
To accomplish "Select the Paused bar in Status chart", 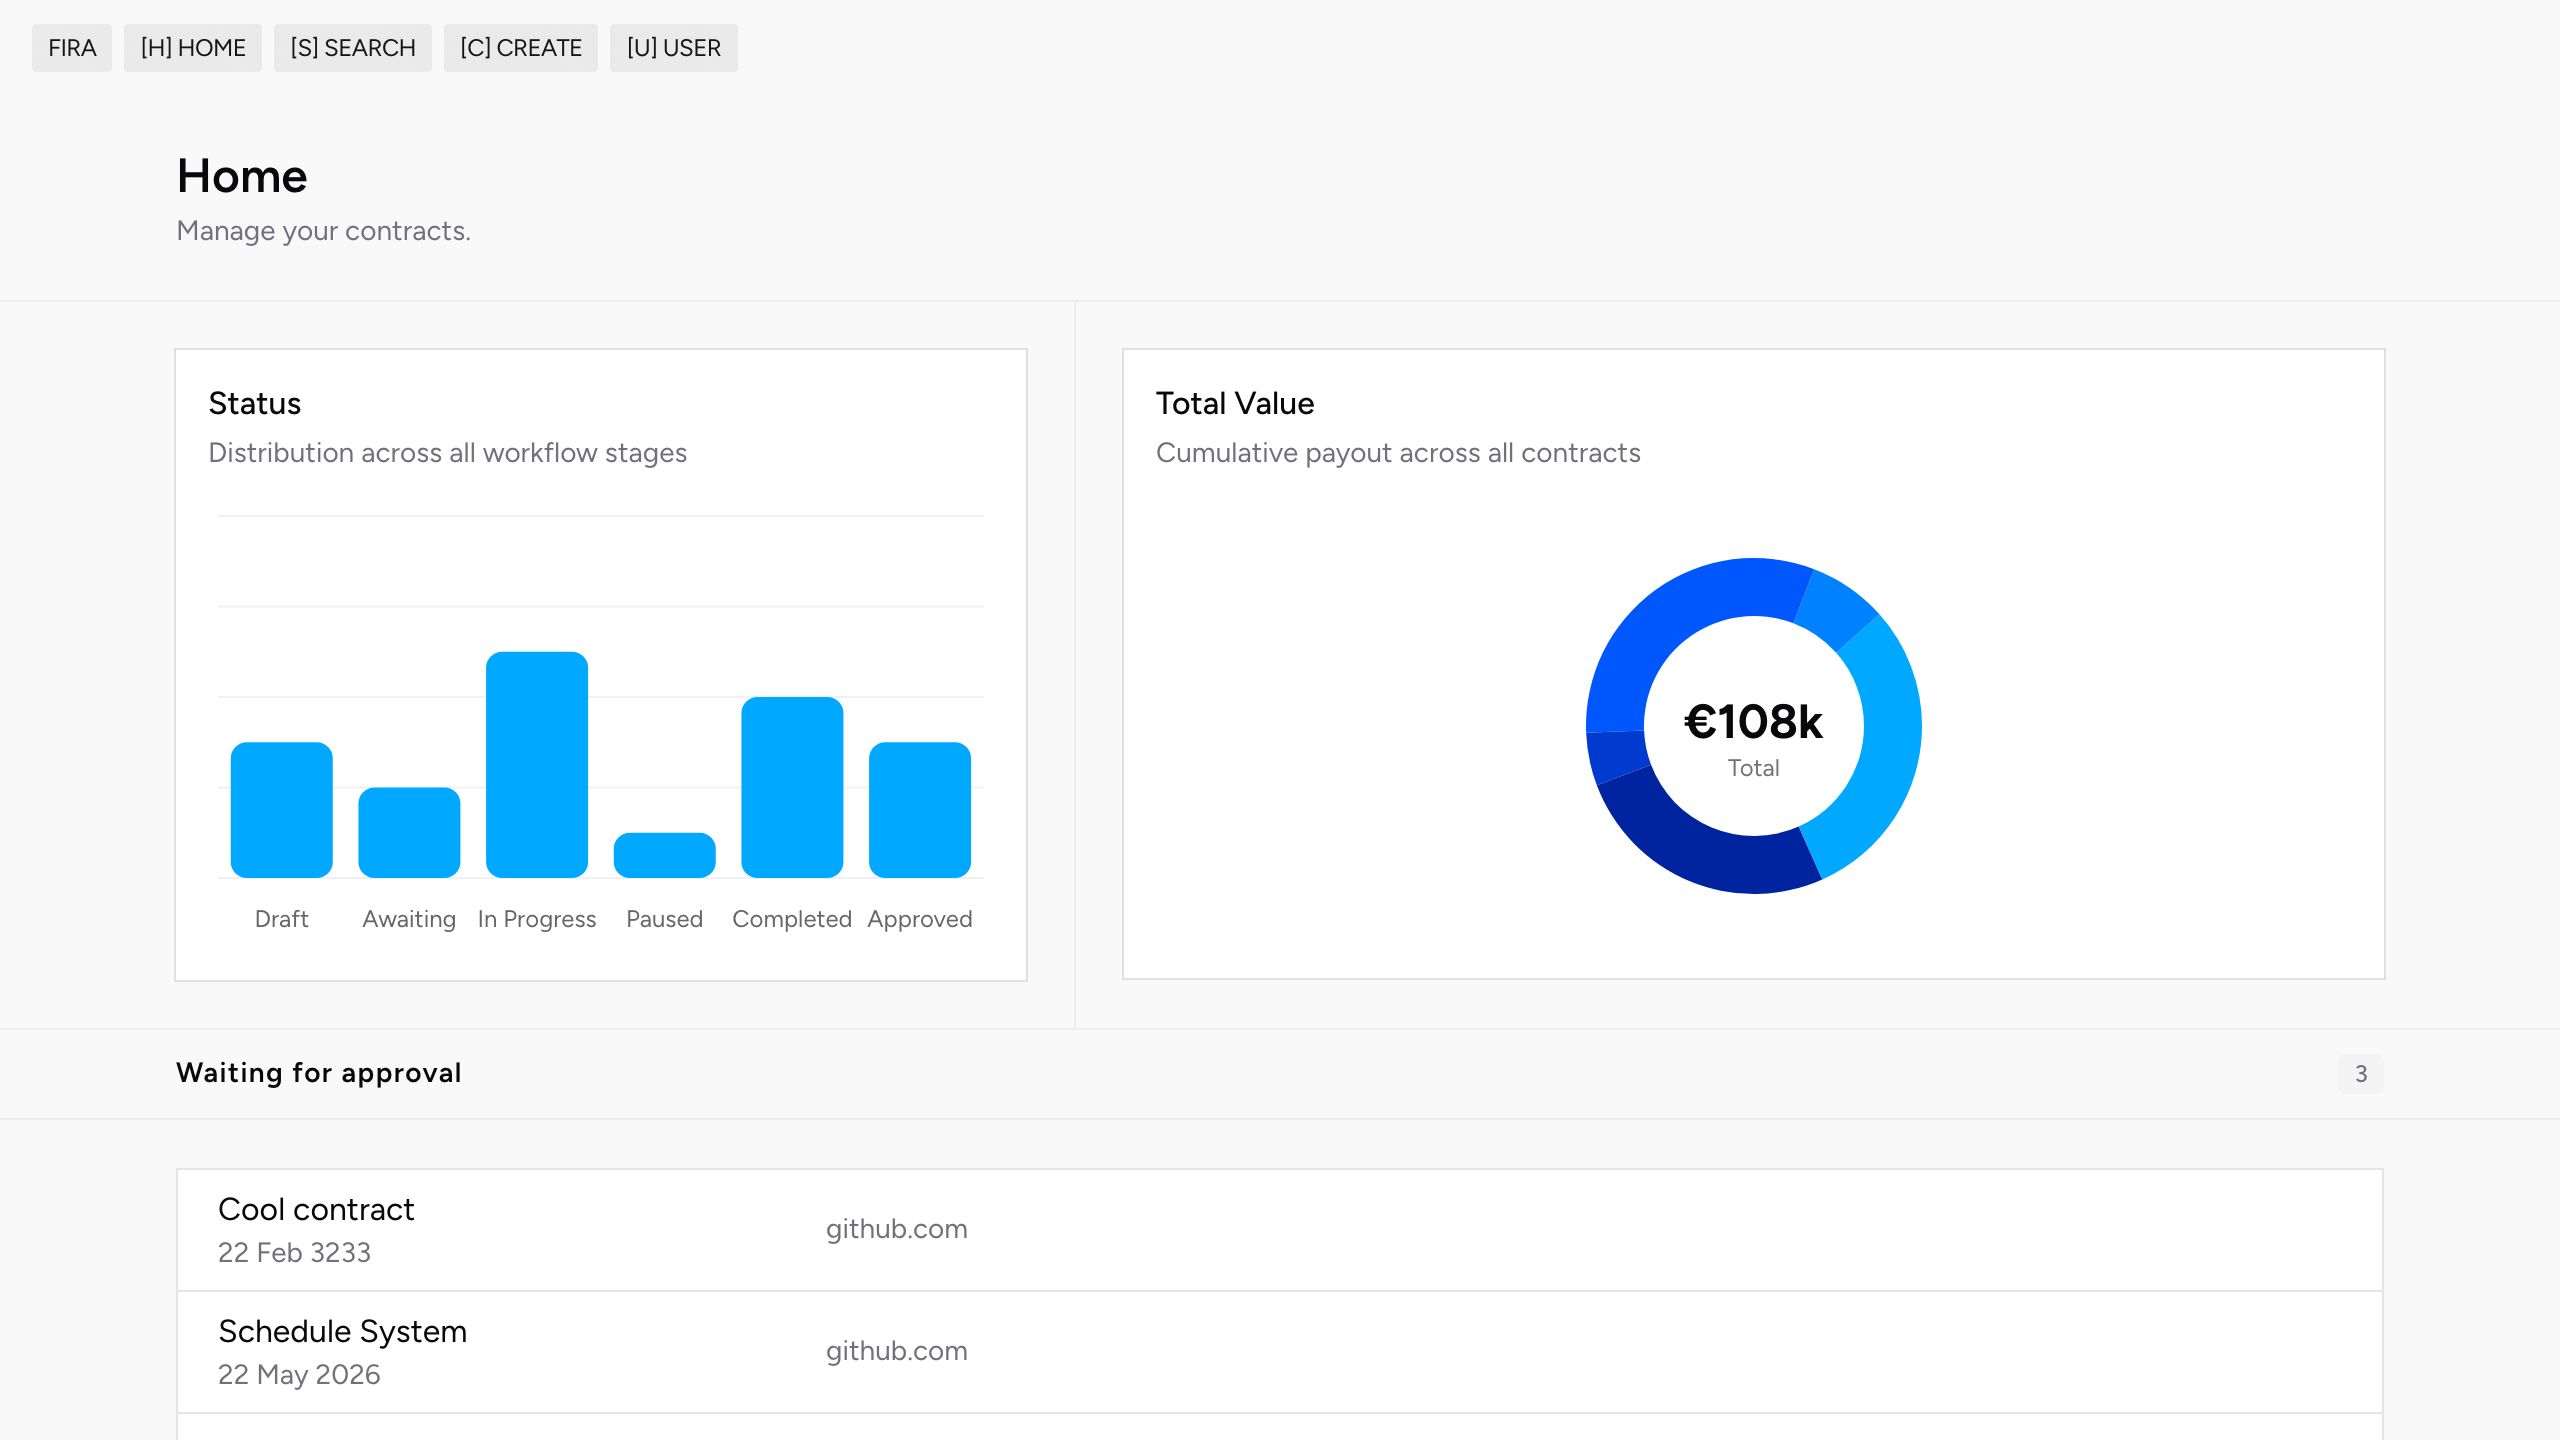I will coord(665,855).
